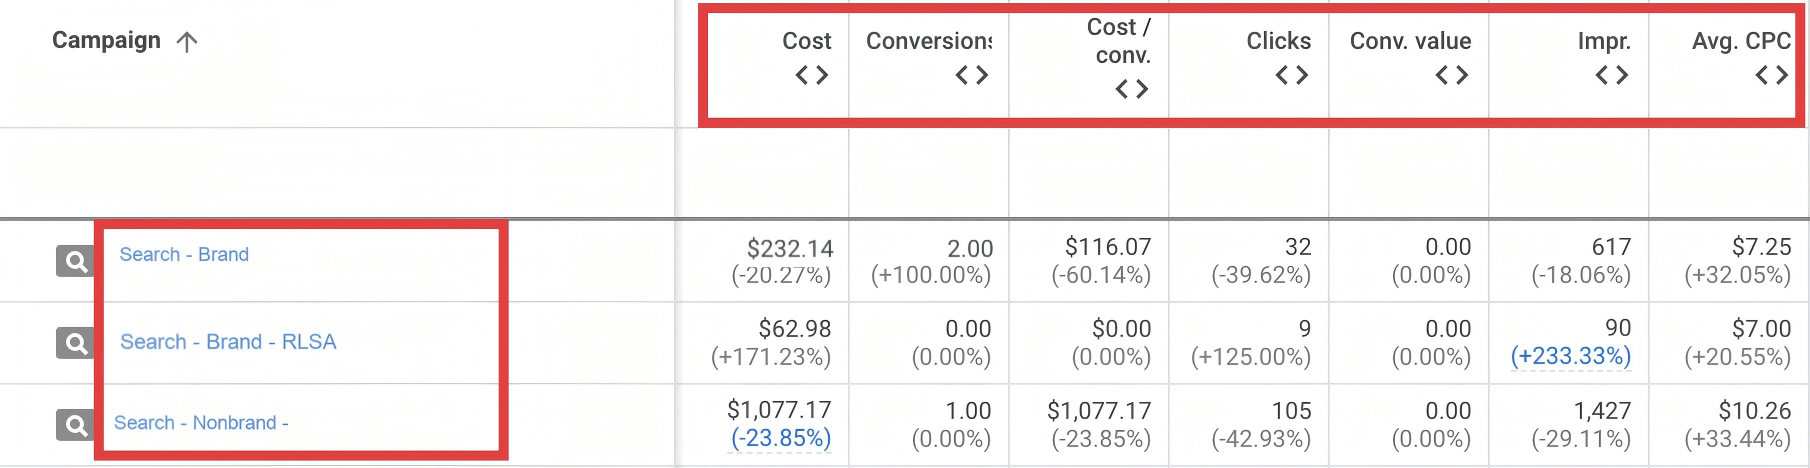Viewport: 1810px width, 468px height.
Task: Select the search icon next to Search - Nonbrand
Action: (x=75, y=425)
